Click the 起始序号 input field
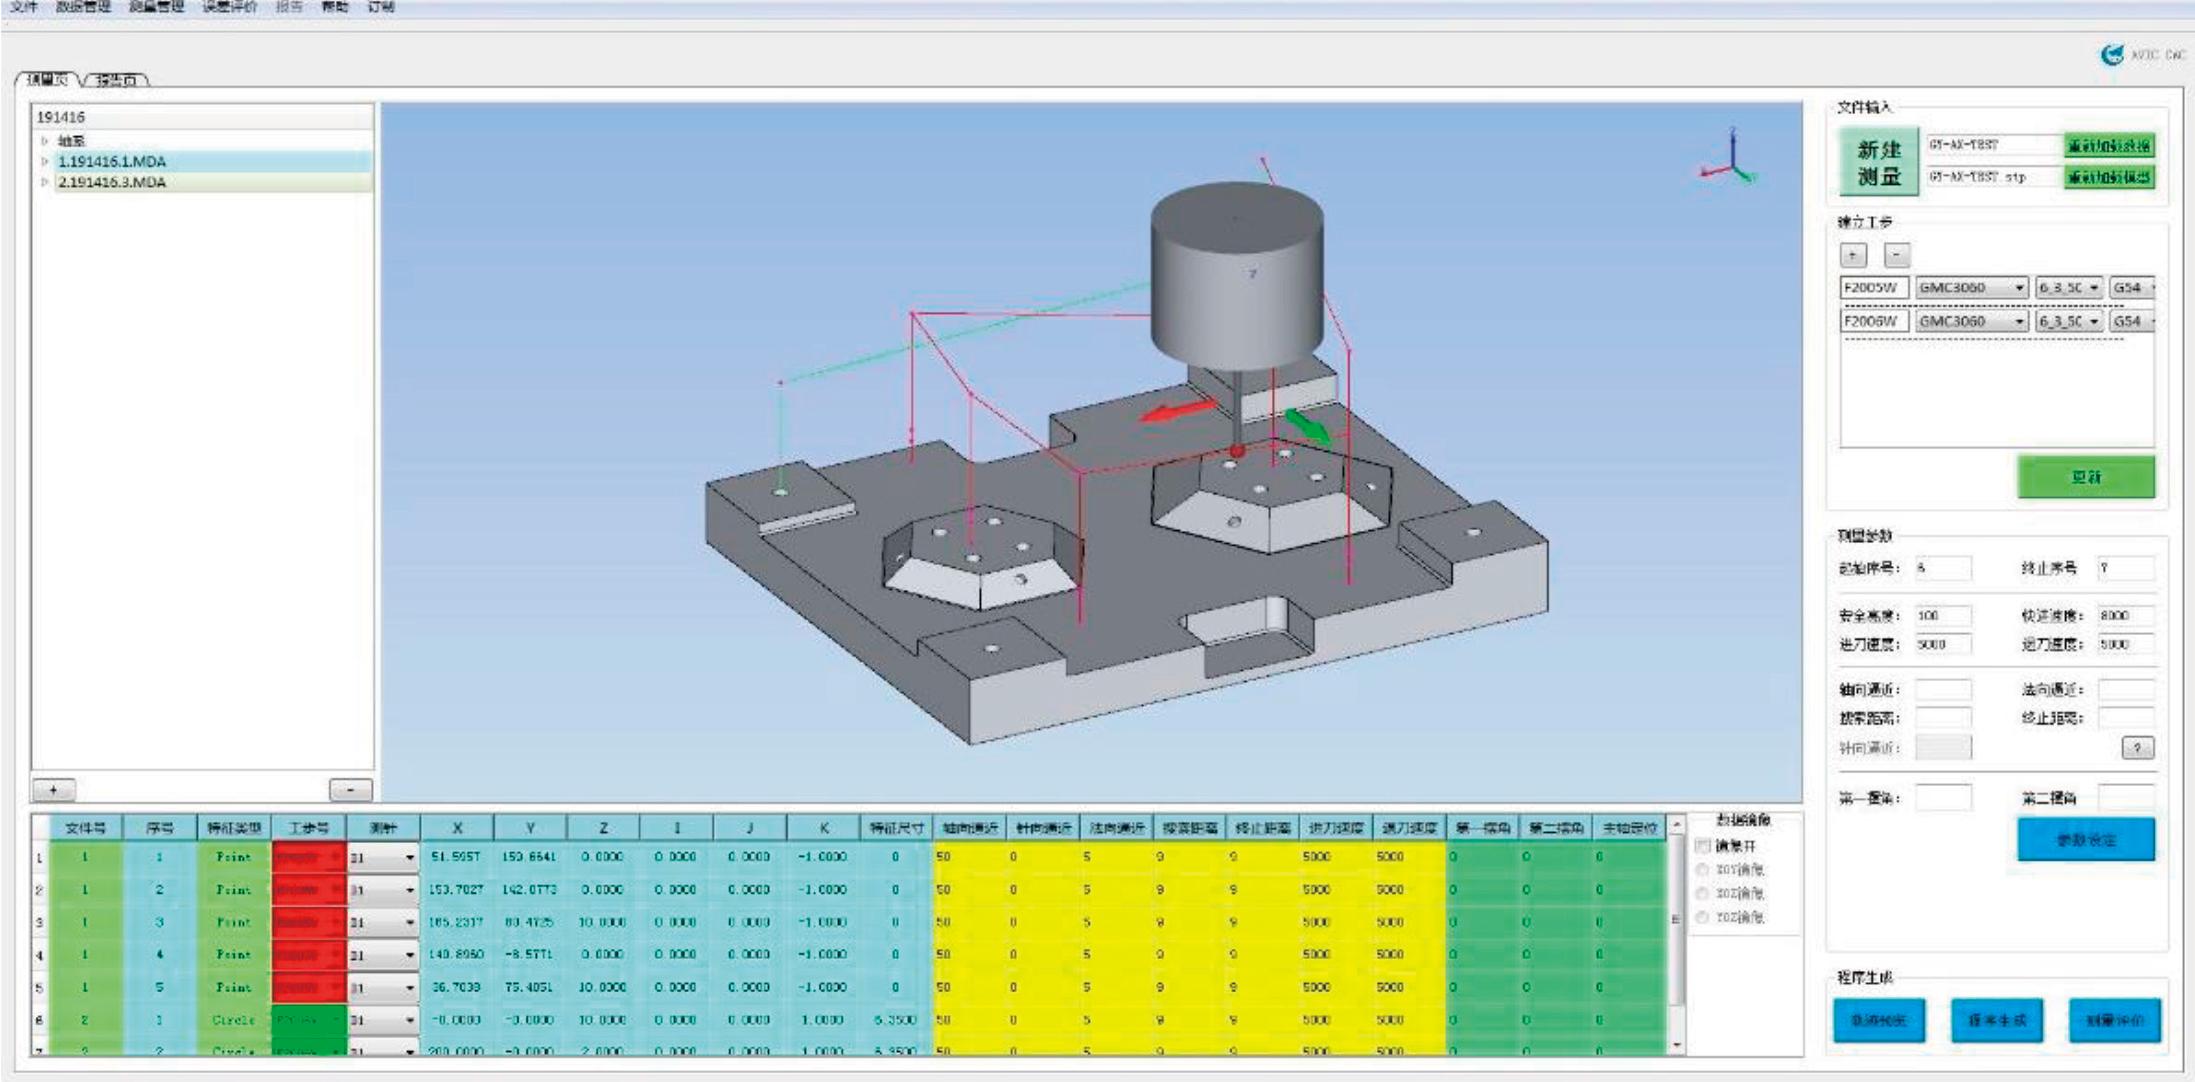The height and width of the screenshot is (1082, 2195). coord(1943,568)
